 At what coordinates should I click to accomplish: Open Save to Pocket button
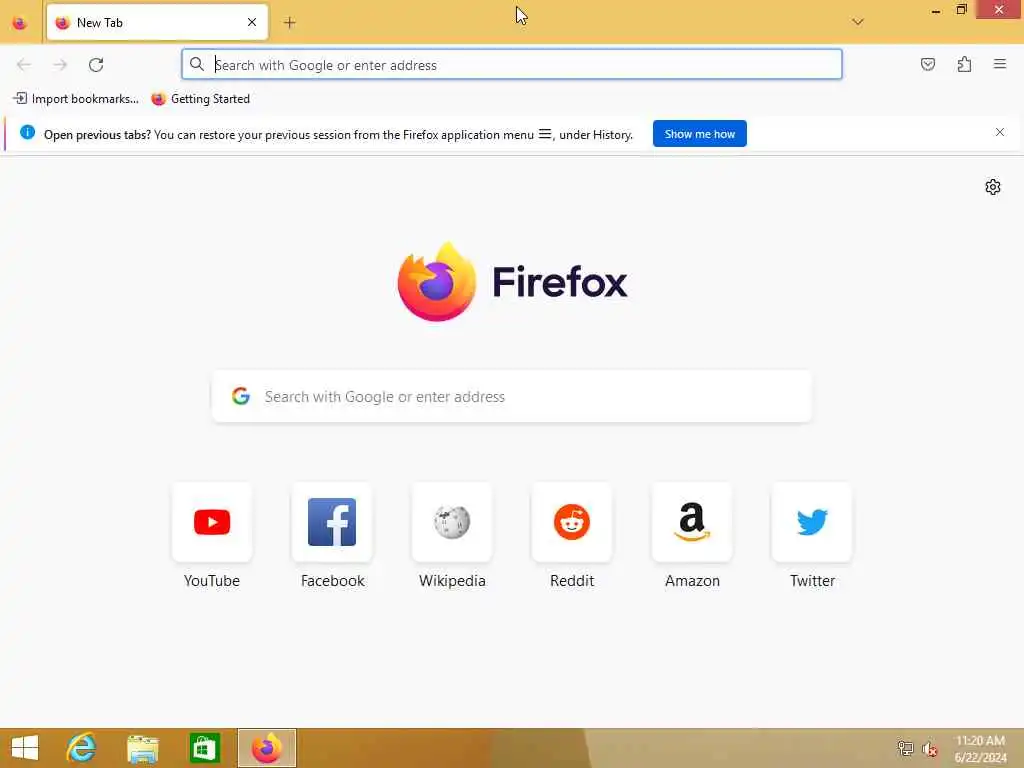tap(928, 64)
